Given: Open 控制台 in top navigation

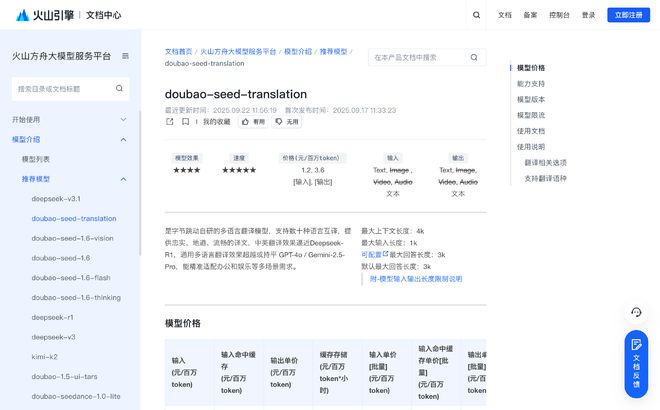Looking at the screenshot, I should [x=559, y=15].
